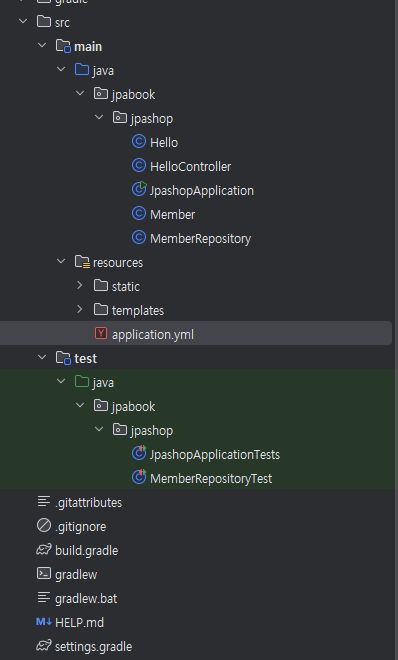Select the main folder label
This screenshot has width=398, height=660.
point(88,46)
